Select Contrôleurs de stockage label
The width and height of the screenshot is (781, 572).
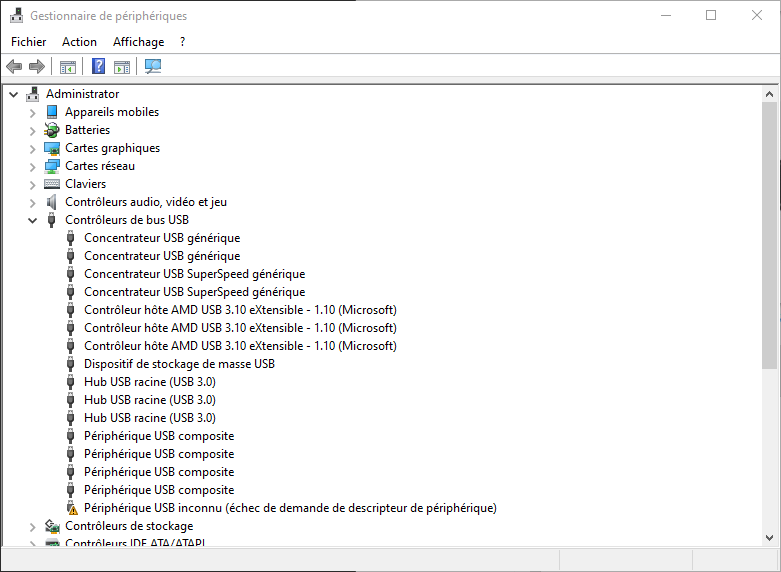pos(129,526)
